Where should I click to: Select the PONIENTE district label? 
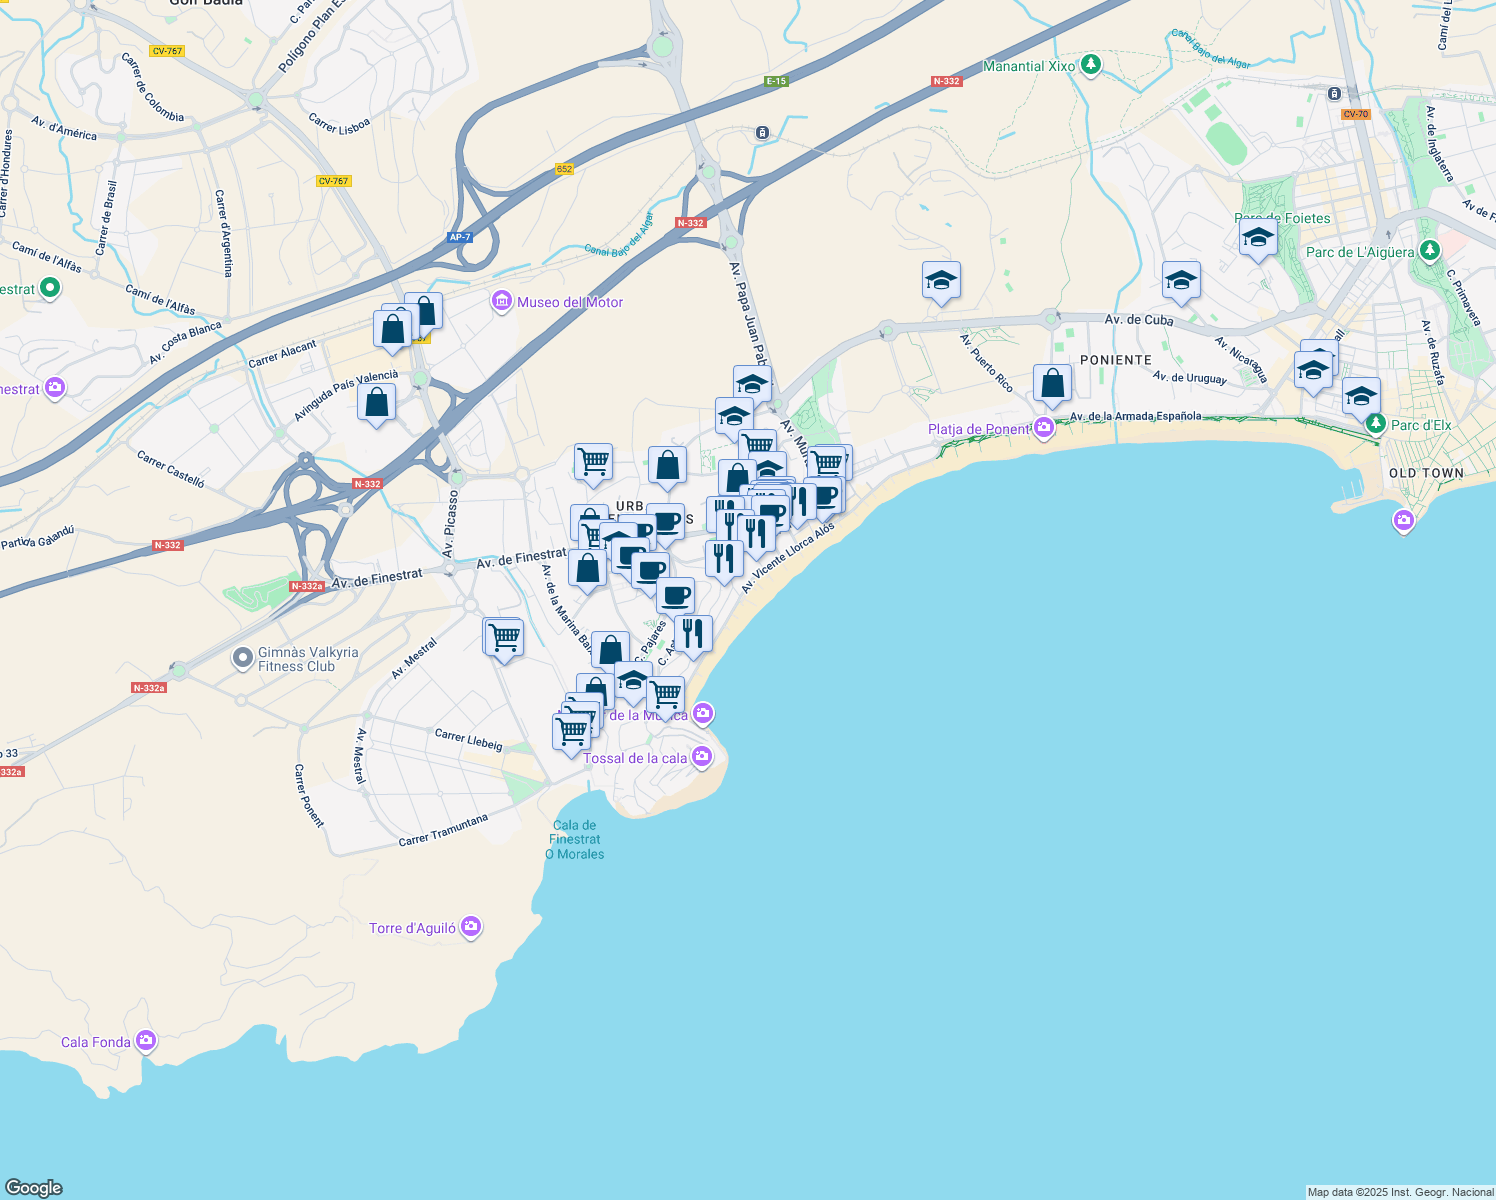[1115, 360]
